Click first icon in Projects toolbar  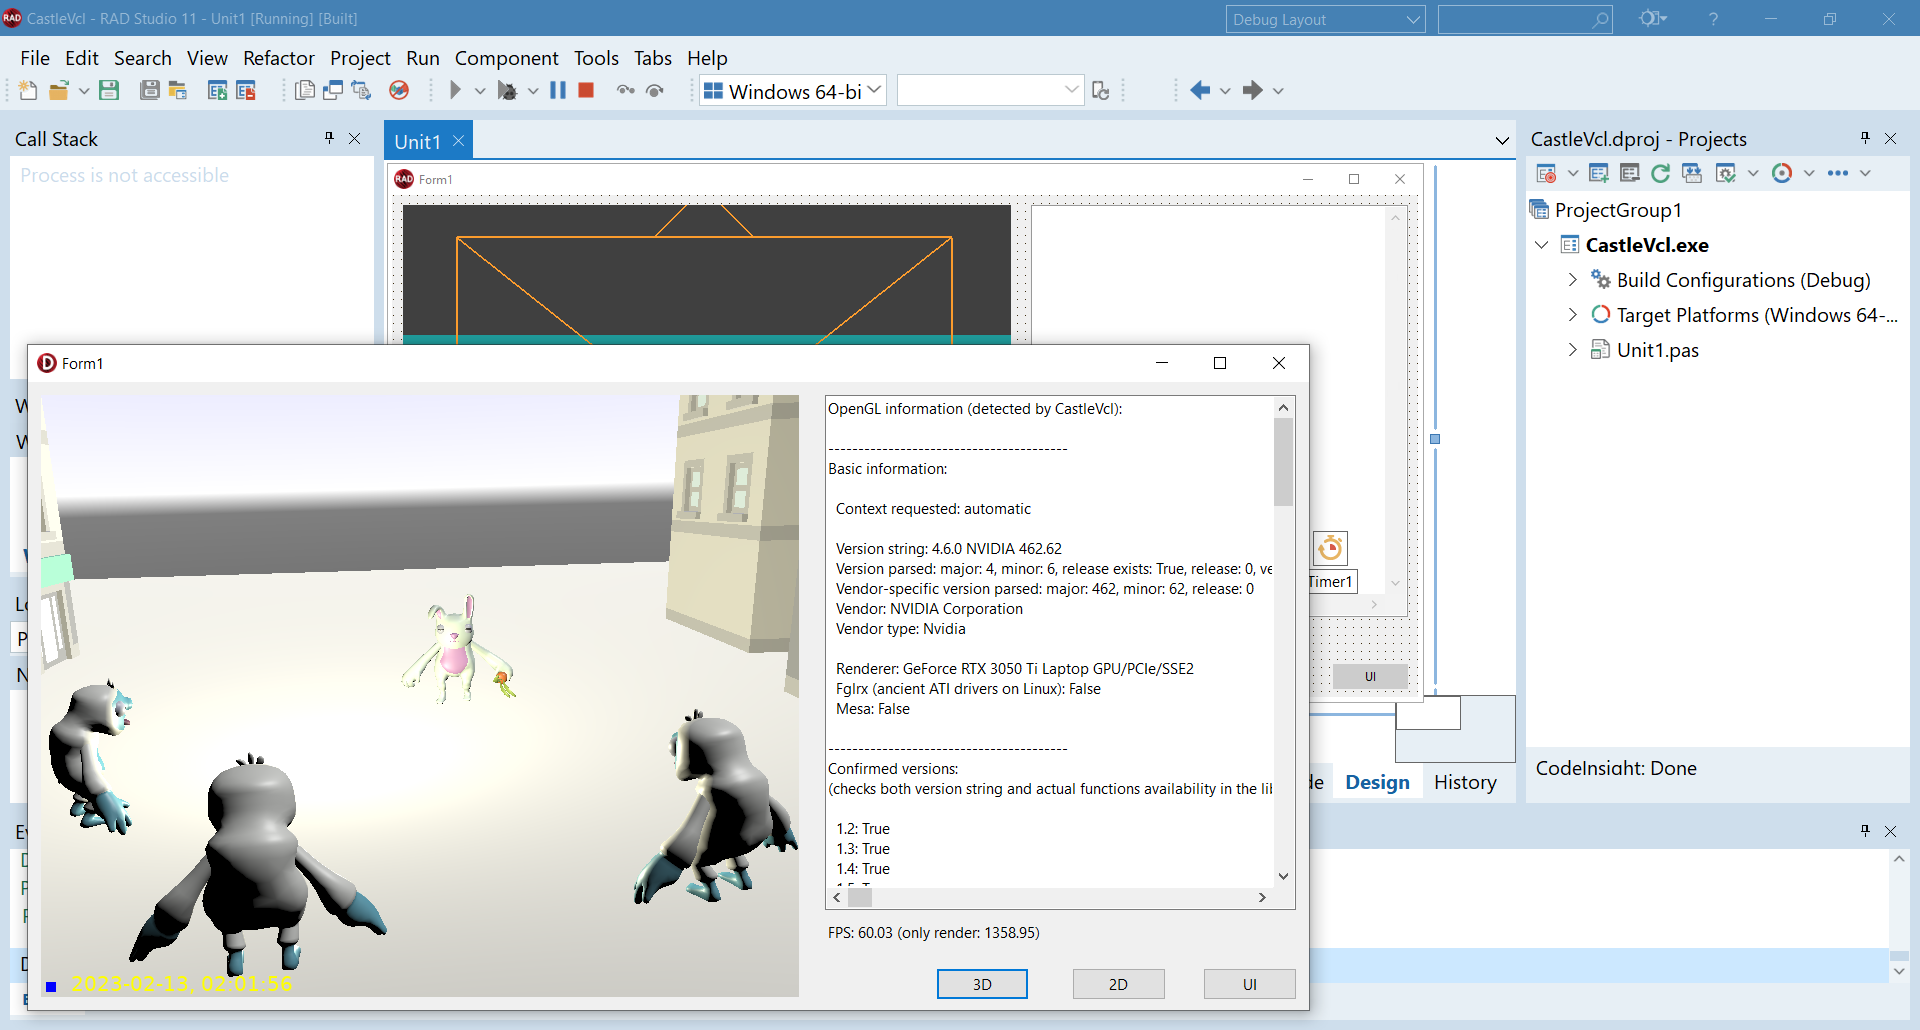pyautogui.click(x=1546, y=173)
